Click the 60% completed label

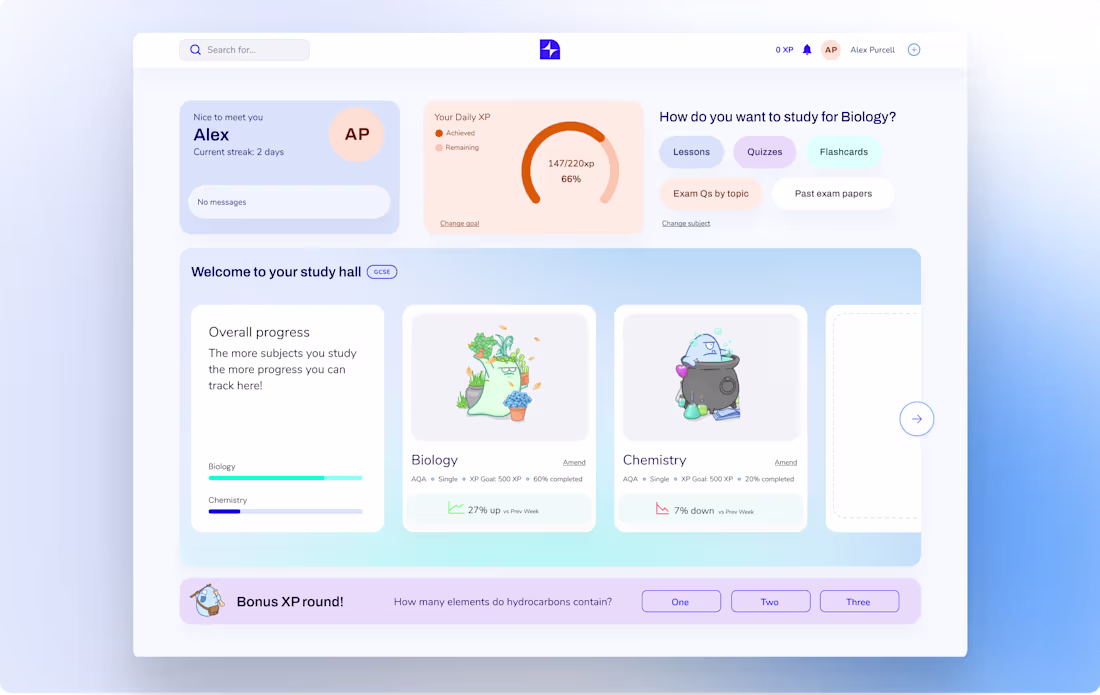(x=557, y=480)
